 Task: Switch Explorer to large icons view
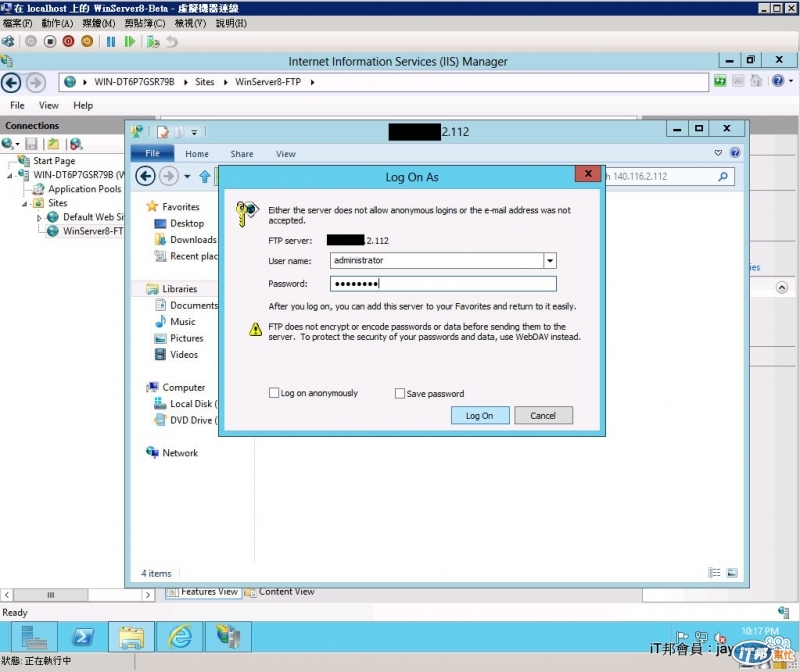click(732, 573)
